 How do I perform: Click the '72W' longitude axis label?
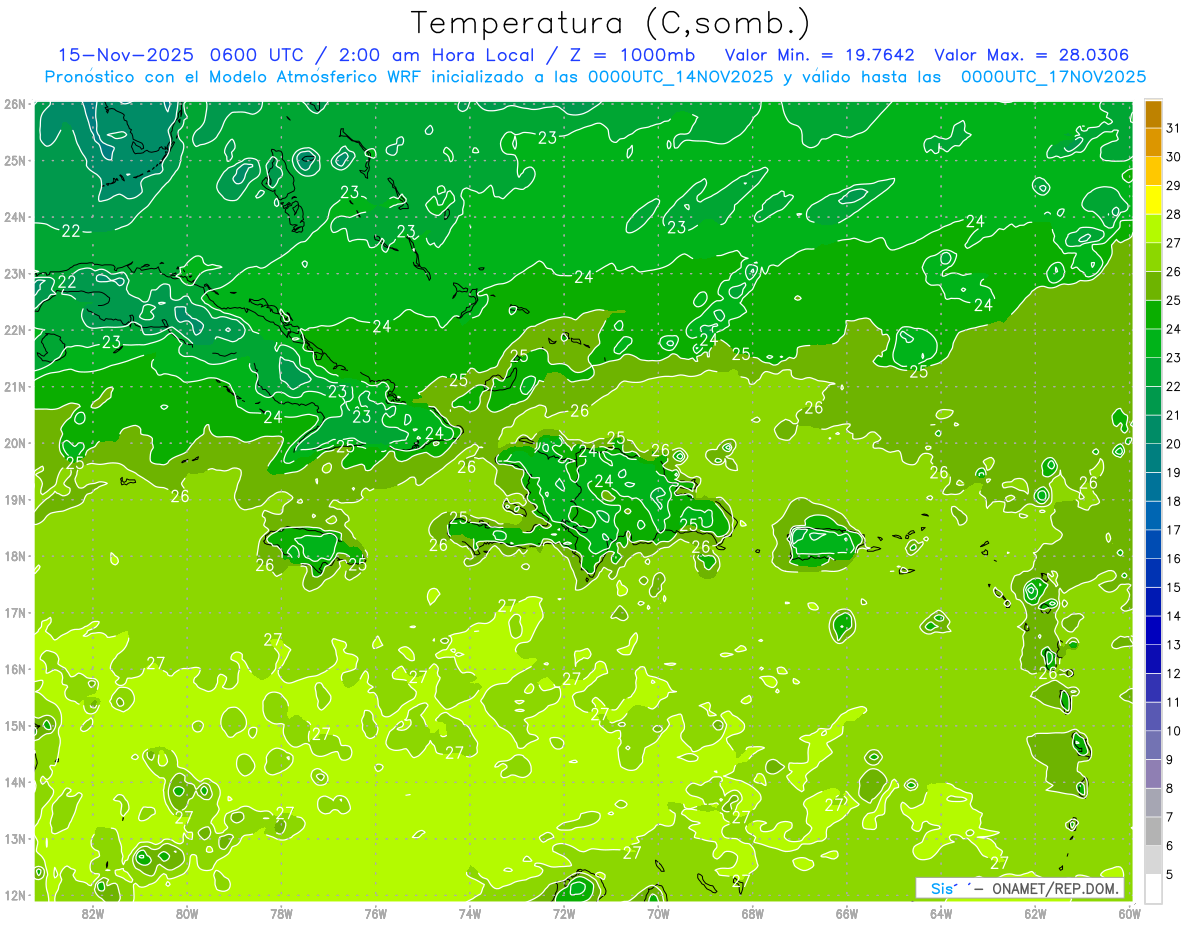[564, 912]
